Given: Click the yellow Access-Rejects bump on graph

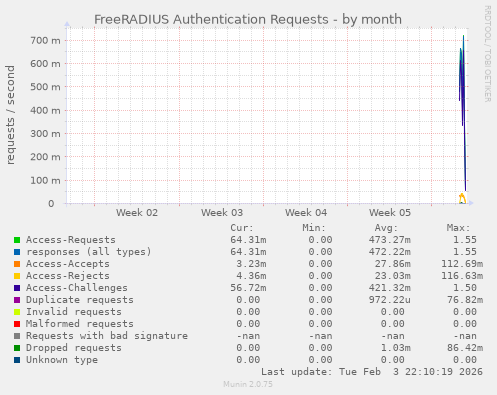Looking at the screenshot, I should tap(462, 199).
